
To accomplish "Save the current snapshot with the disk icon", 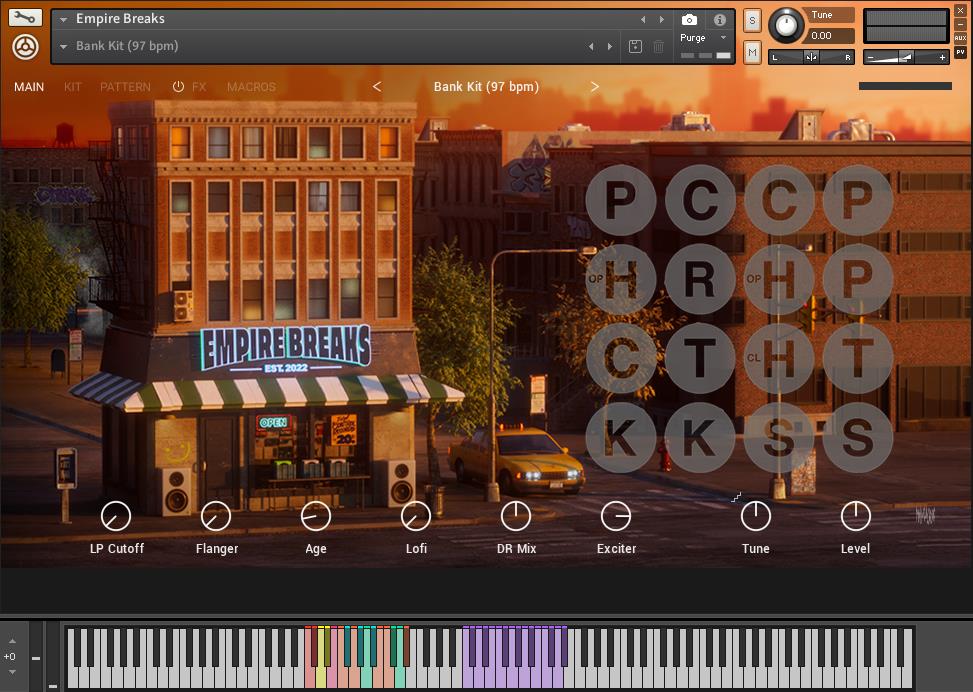I will point(635,46).
